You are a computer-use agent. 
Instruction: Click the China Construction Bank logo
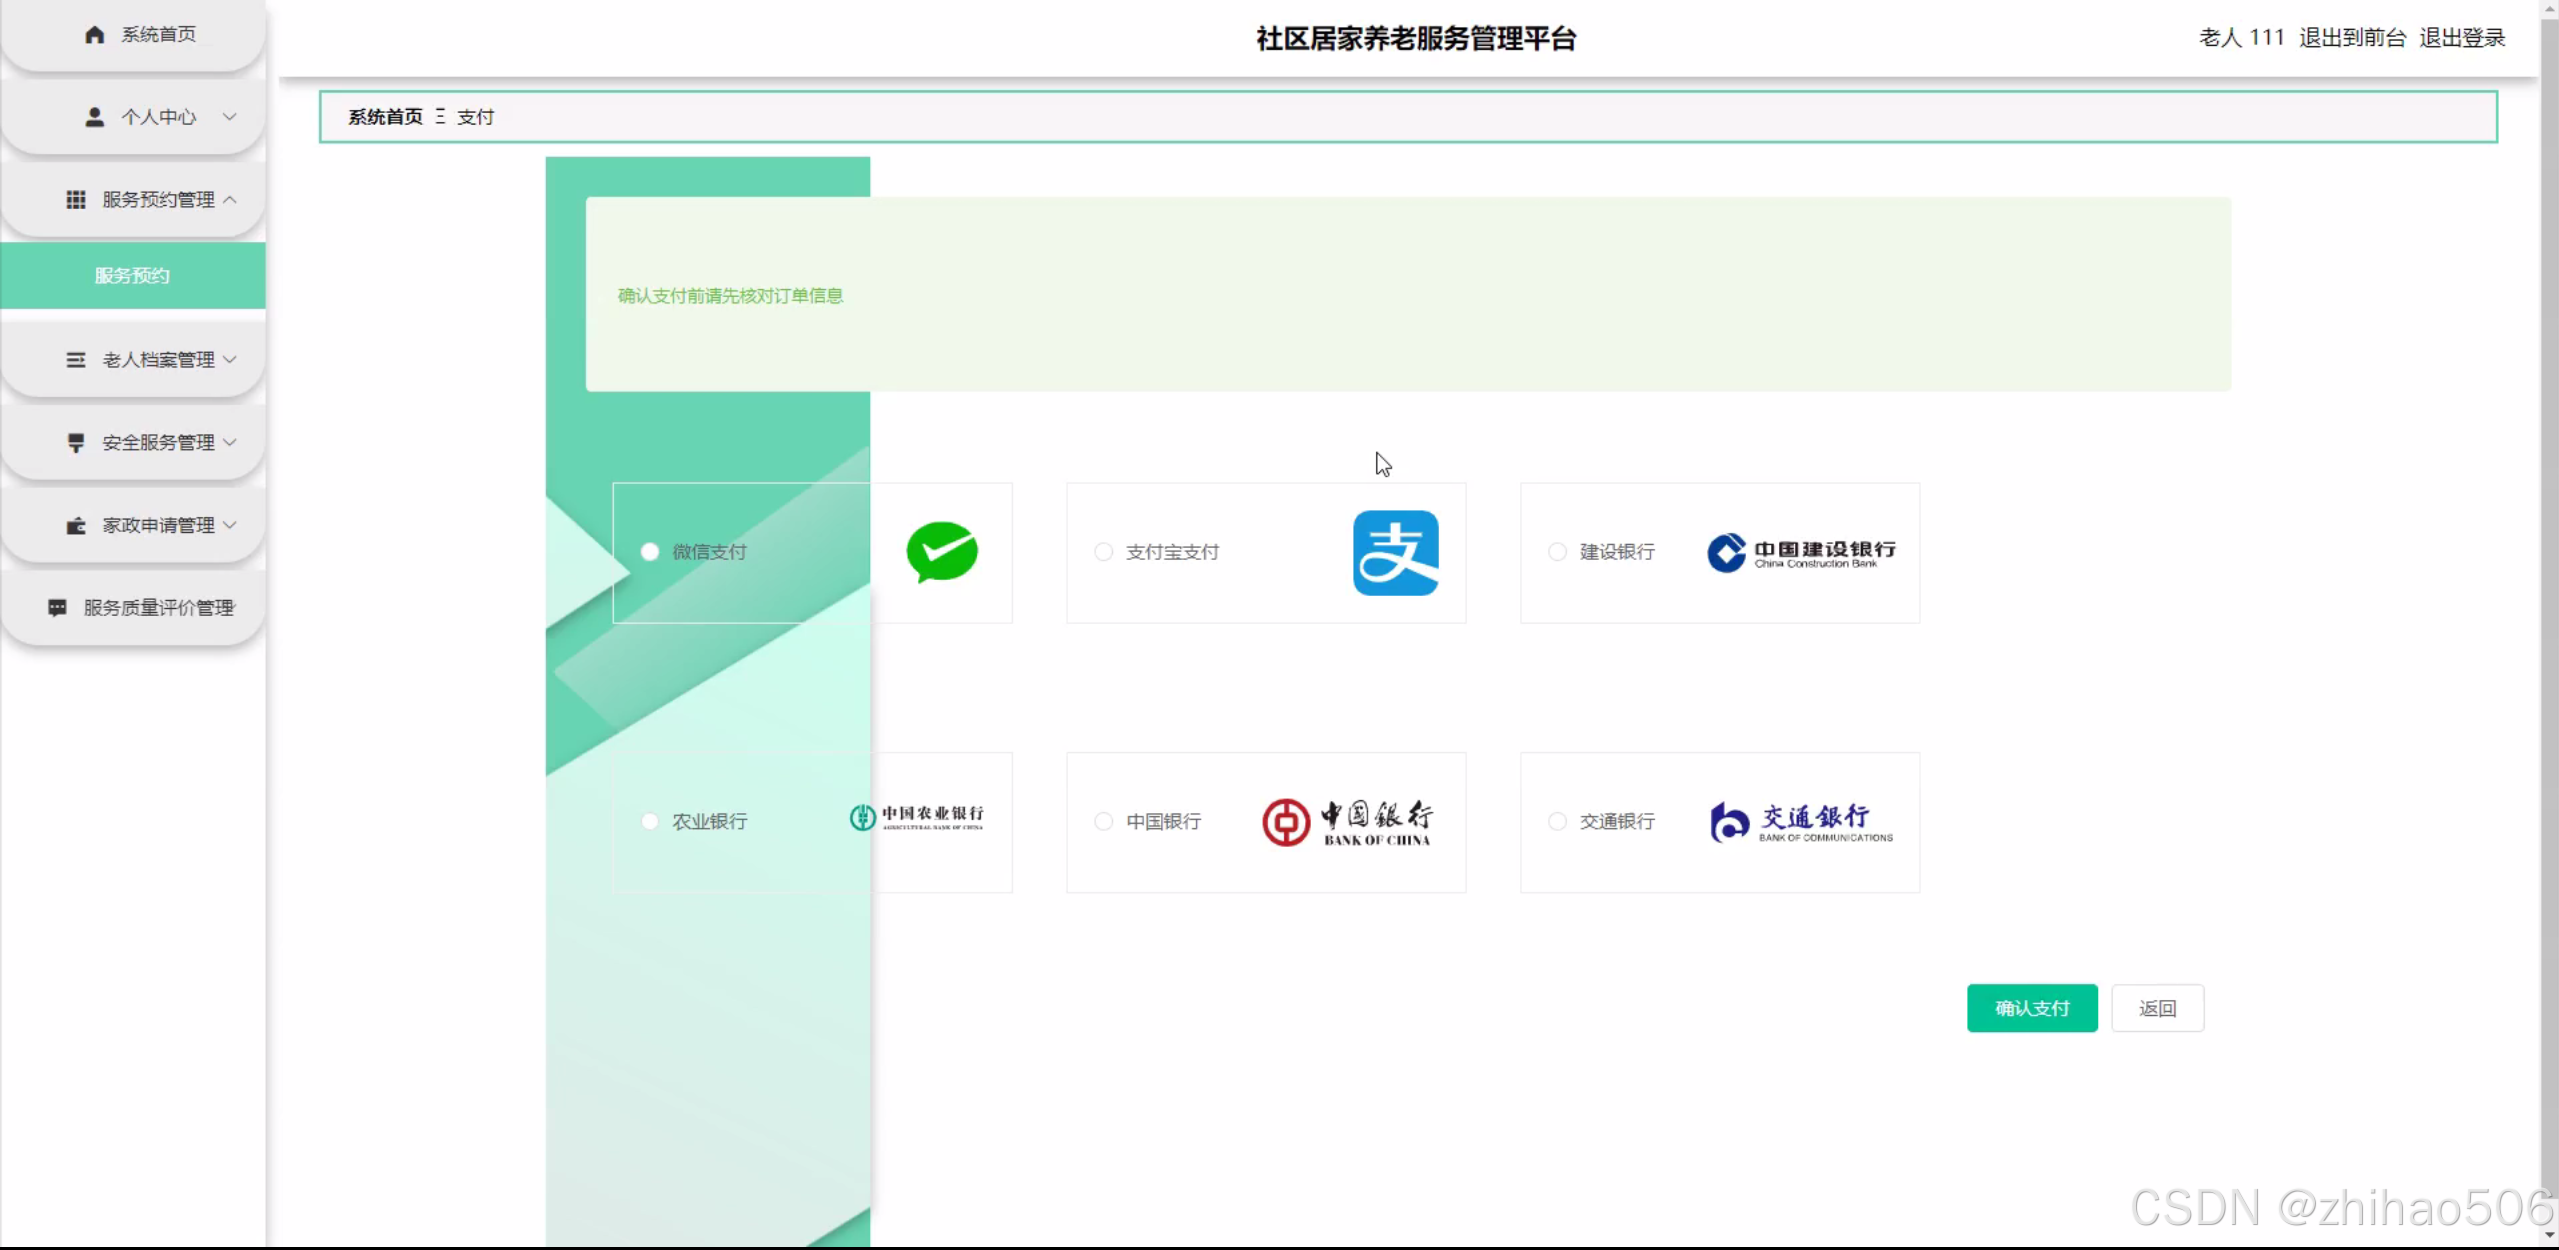click(x=1800, y=553)
